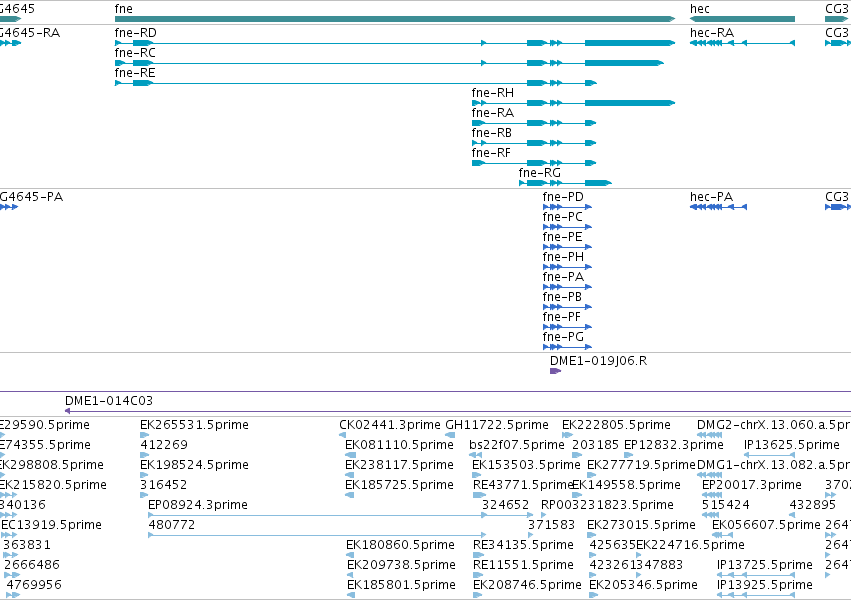Select the GH11722.5prime feature
Image resolution: width=851 pixels, height=600 pixels.
coord(450,435)
